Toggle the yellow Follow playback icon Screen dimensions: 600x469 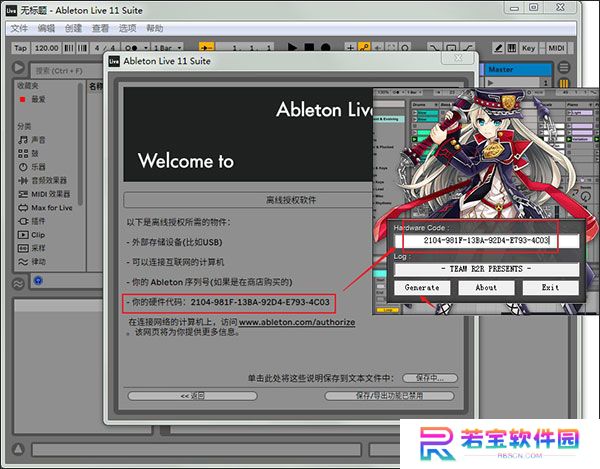pyautogui.click(x=207, y=47)
